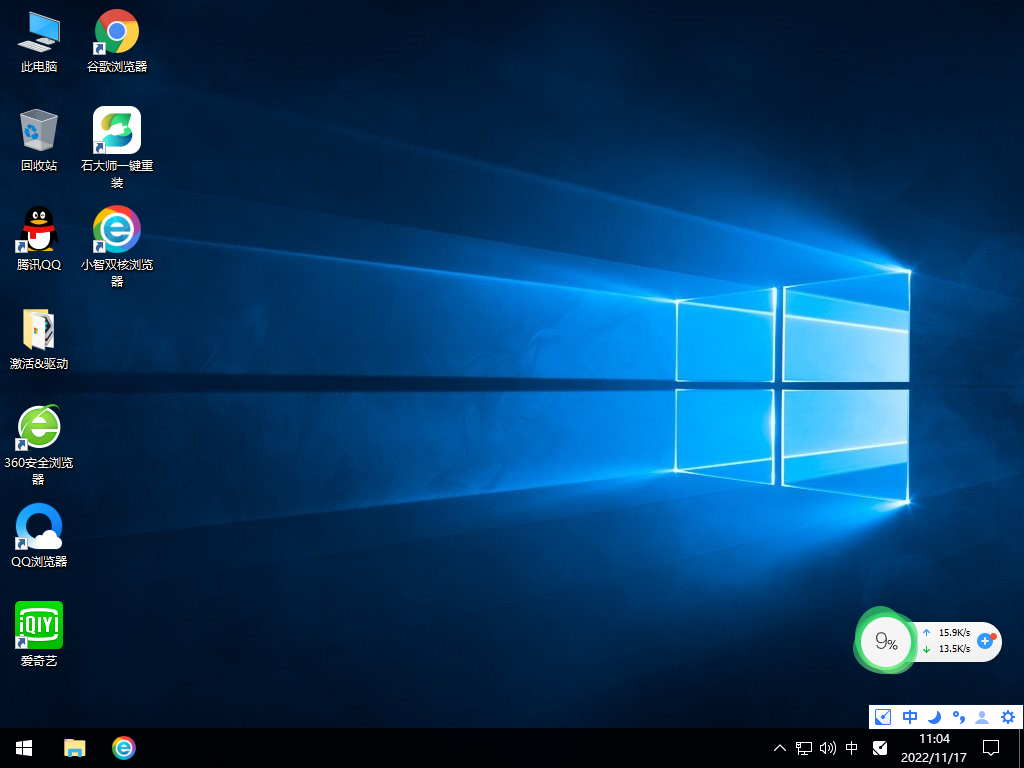Expand hidden tray icons with the chevron
This screenshot has height=768, width=1024.
coord(779,748)
